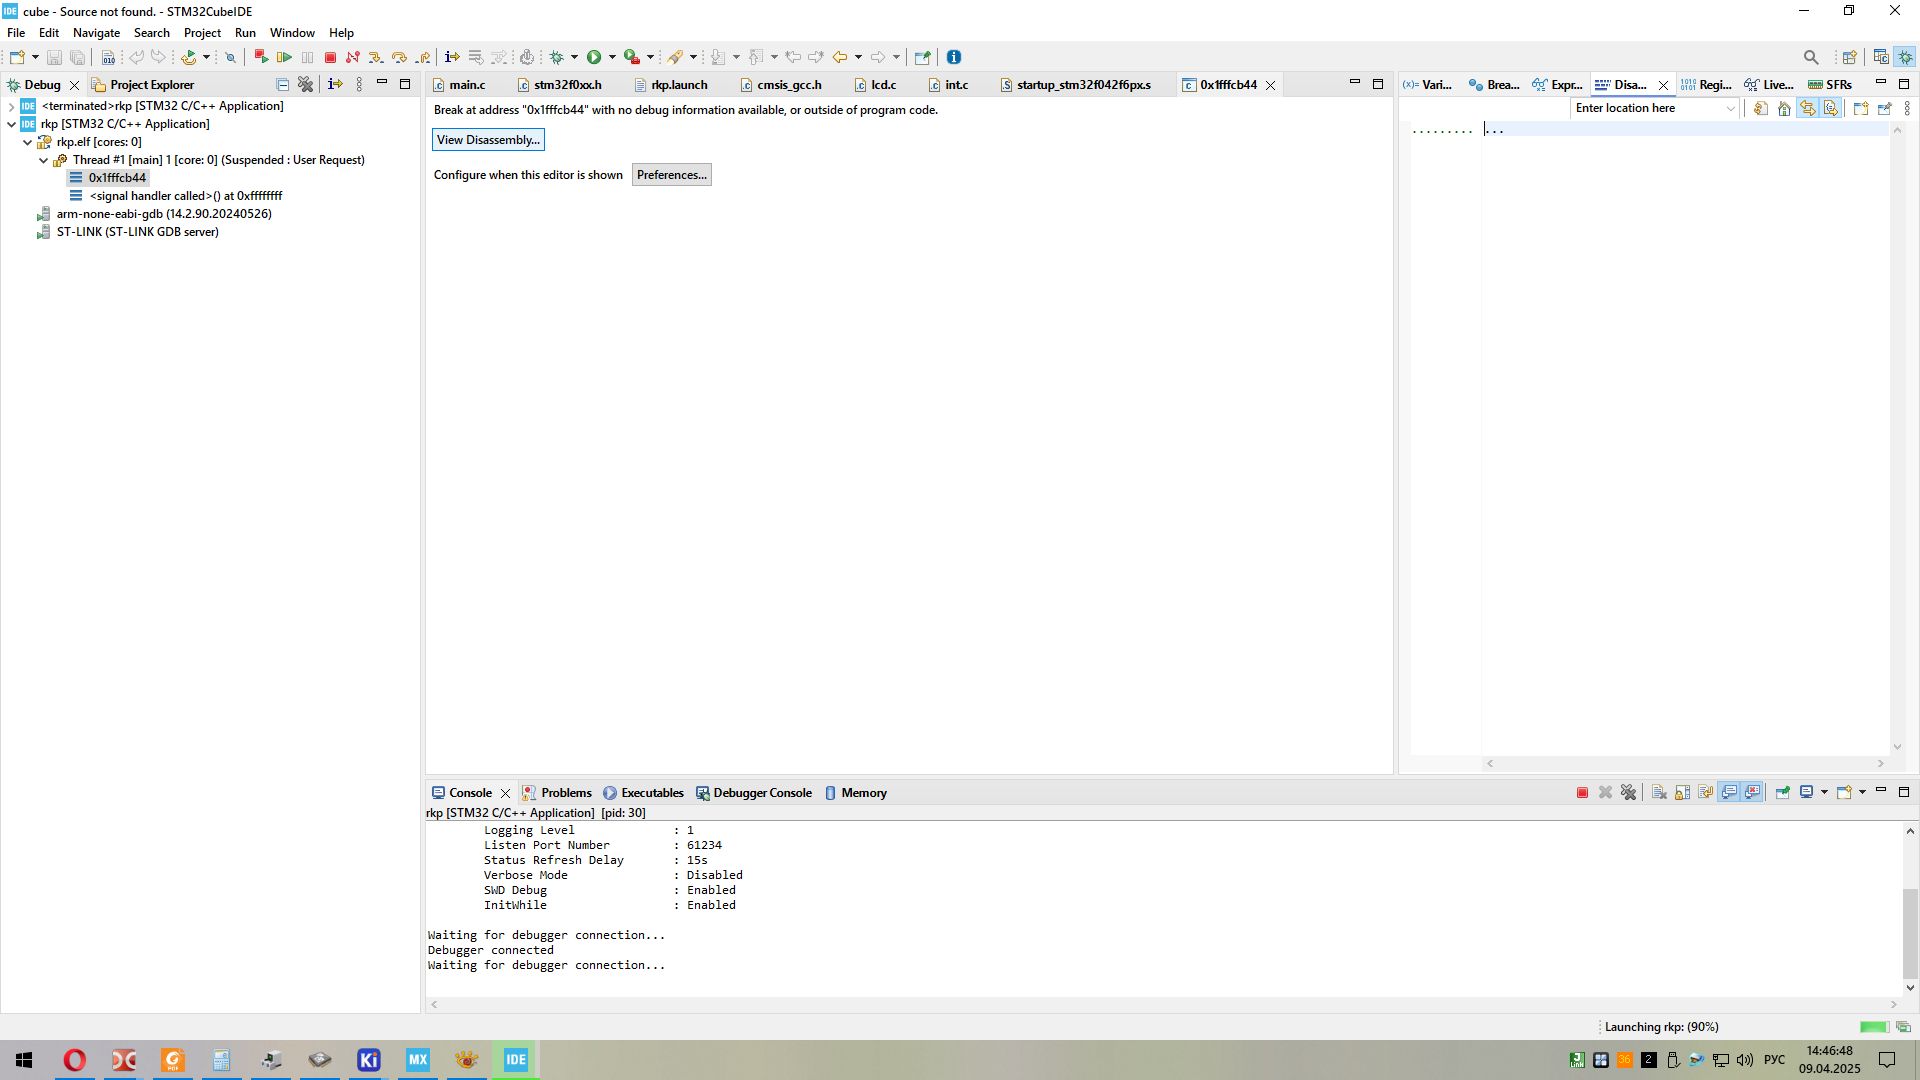Switch to the stm32f0xx.h editor tab

coord(560,85)
